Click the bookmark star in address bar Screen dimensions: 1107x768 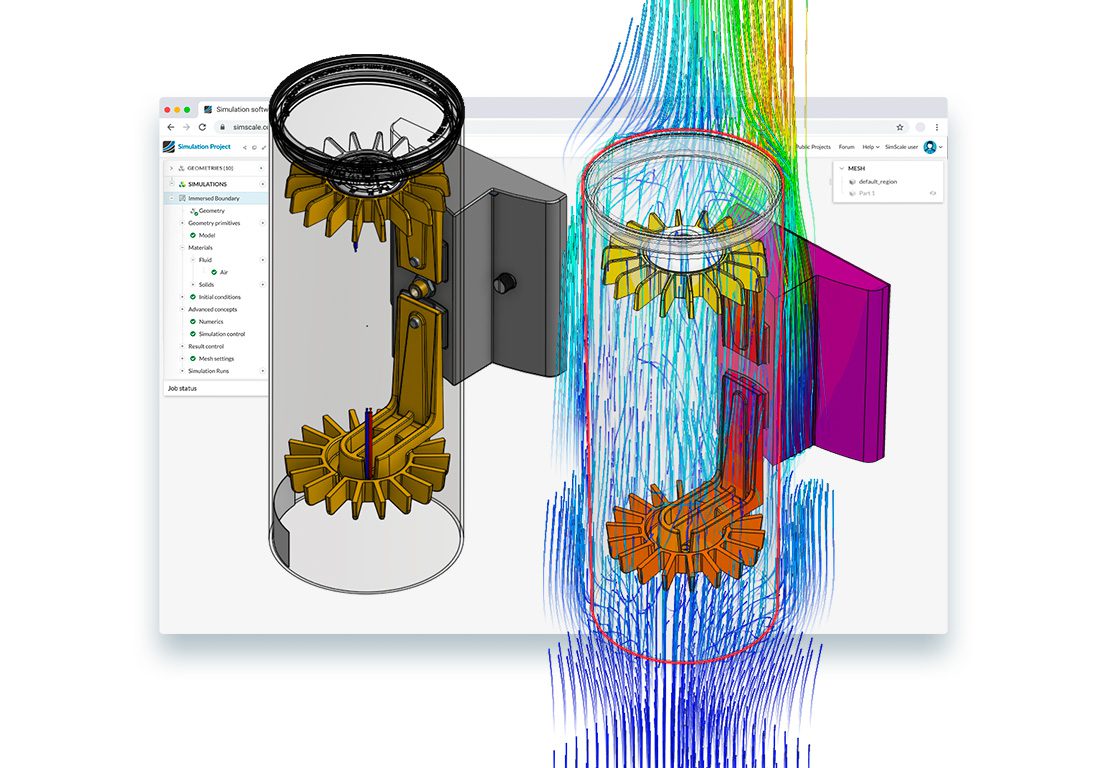(900, 127)
